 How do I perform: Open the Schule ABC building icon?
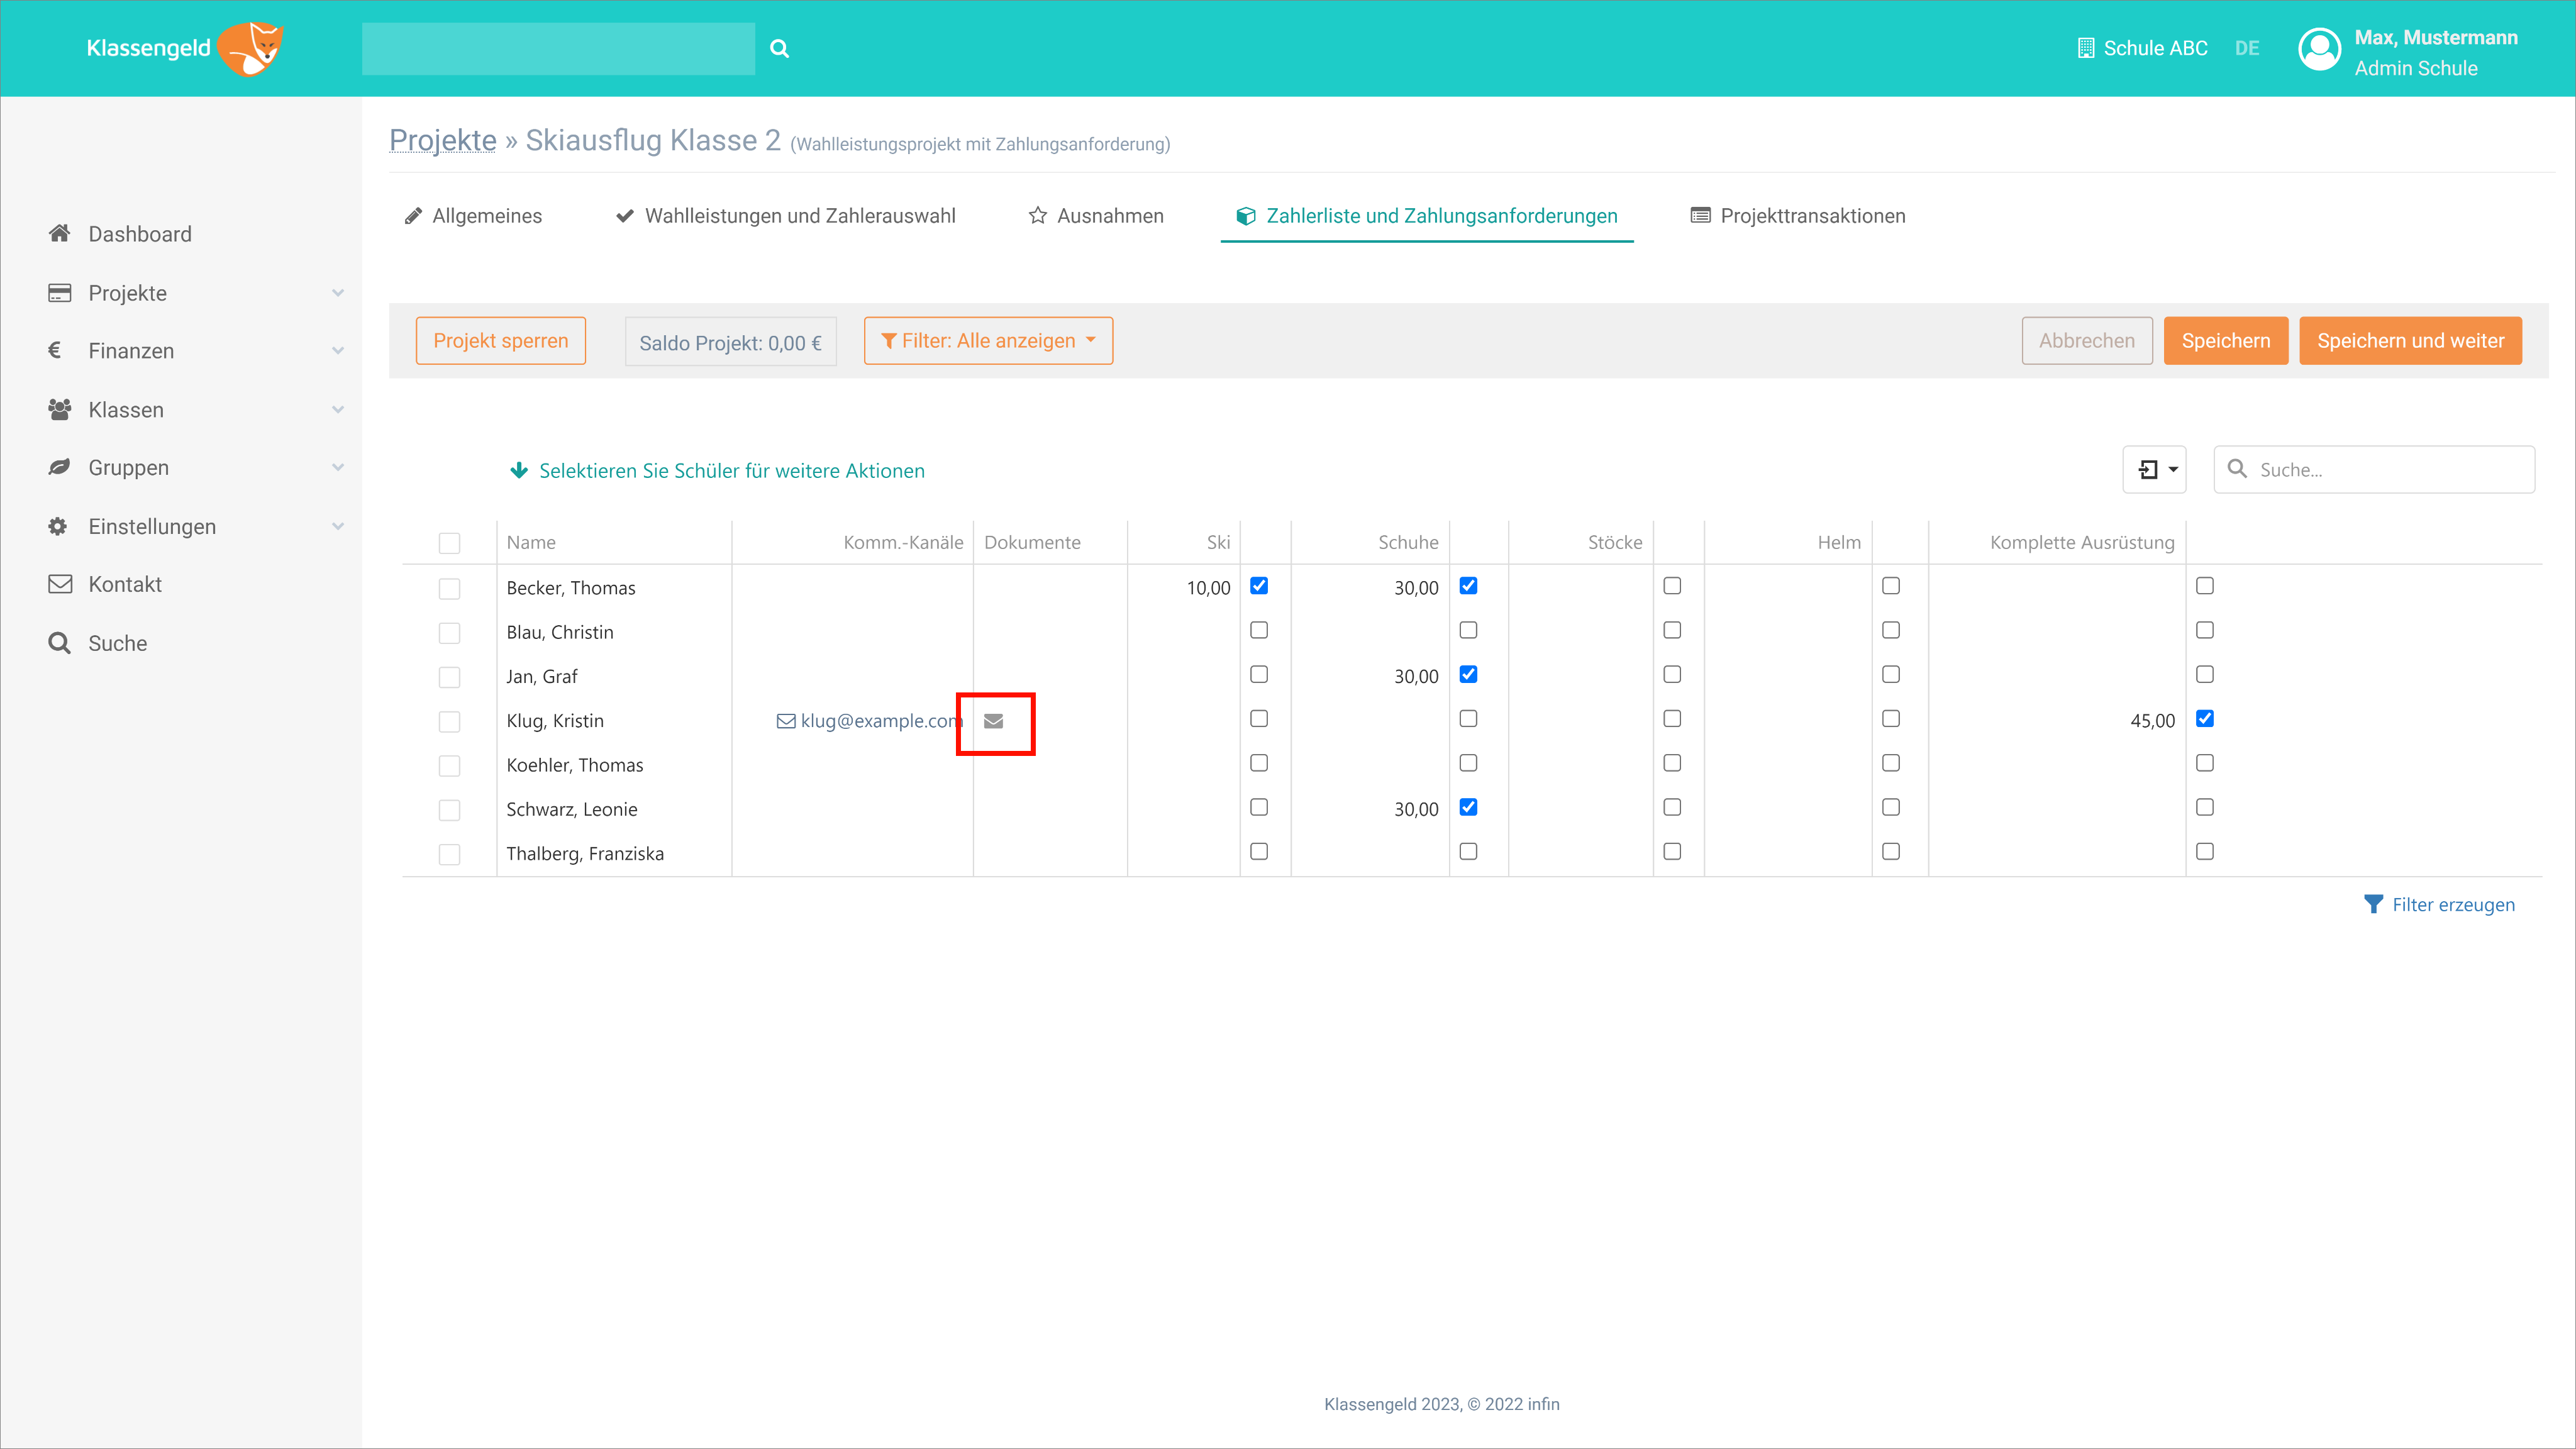coord(2086,48)
